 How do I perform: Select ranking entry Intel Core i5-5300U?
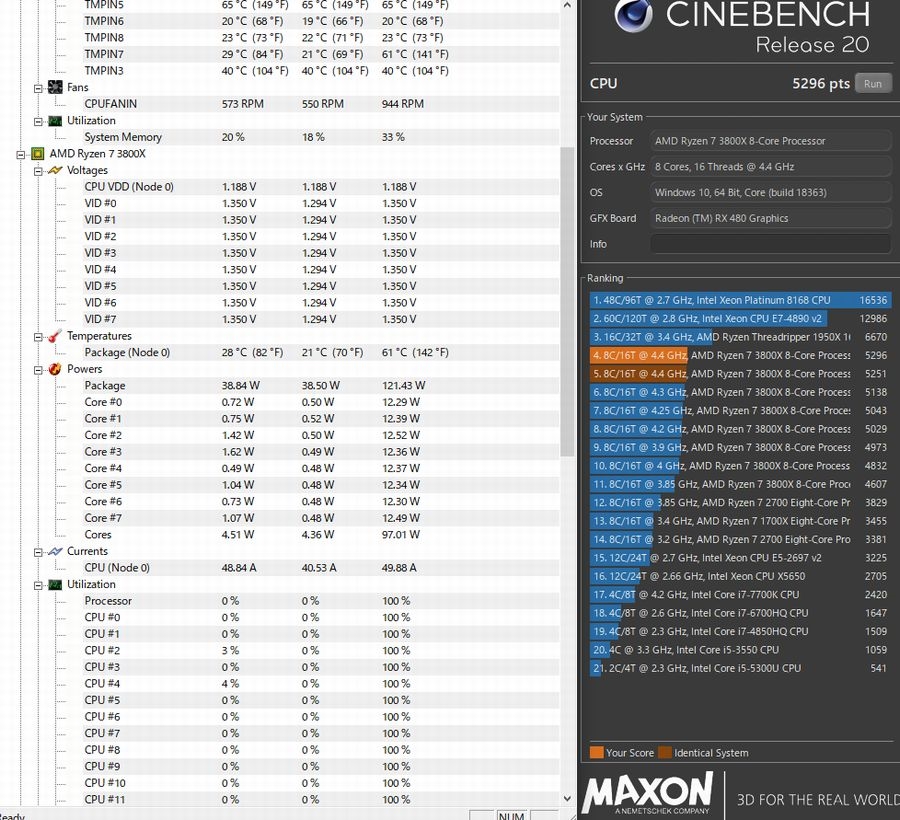coord(739,668)
